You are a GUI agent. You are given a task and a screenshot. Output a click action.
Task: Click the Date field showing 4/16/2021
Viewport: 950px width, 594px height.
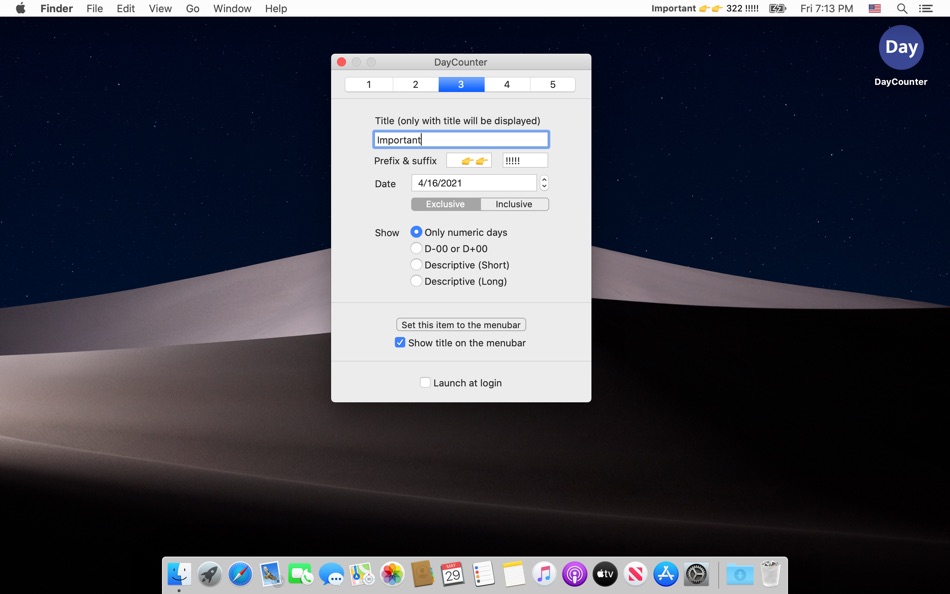474,183
